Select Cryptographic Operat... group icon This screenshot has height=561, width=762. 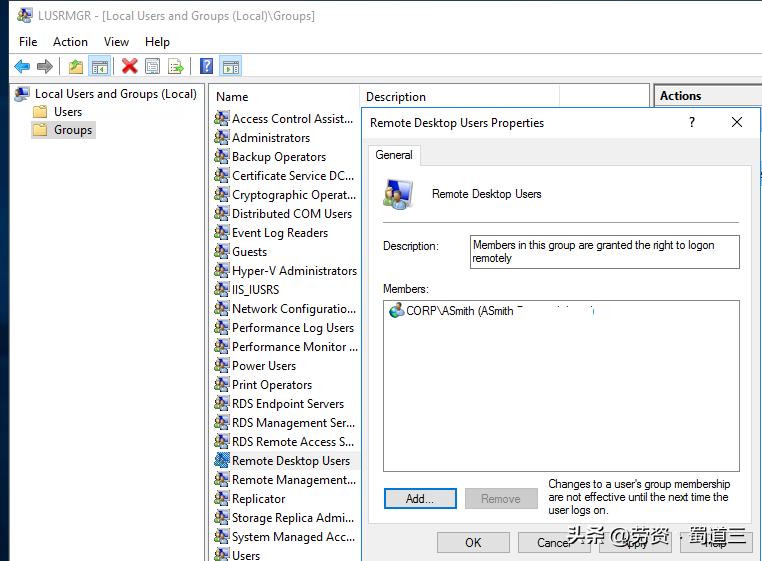coord(222,194)
